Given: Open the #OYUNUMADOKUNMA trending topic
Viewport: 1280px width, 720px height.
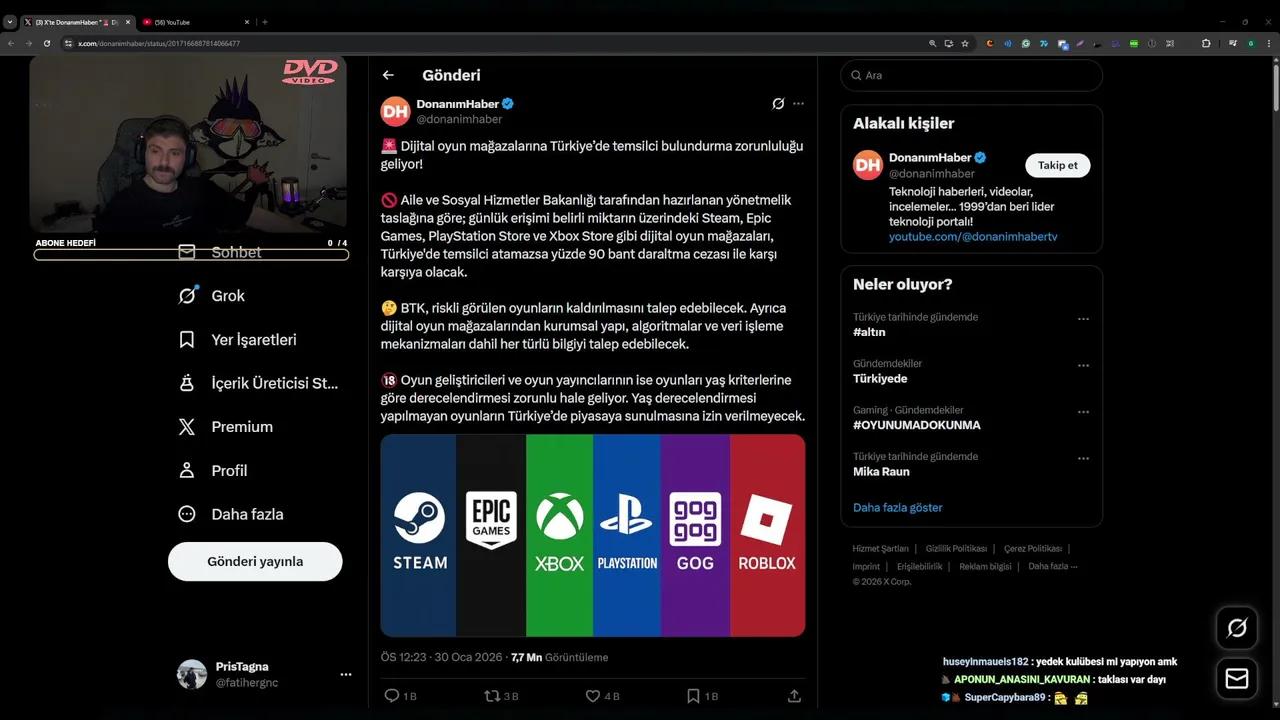Looking at the screenshot, I should 917,425.
